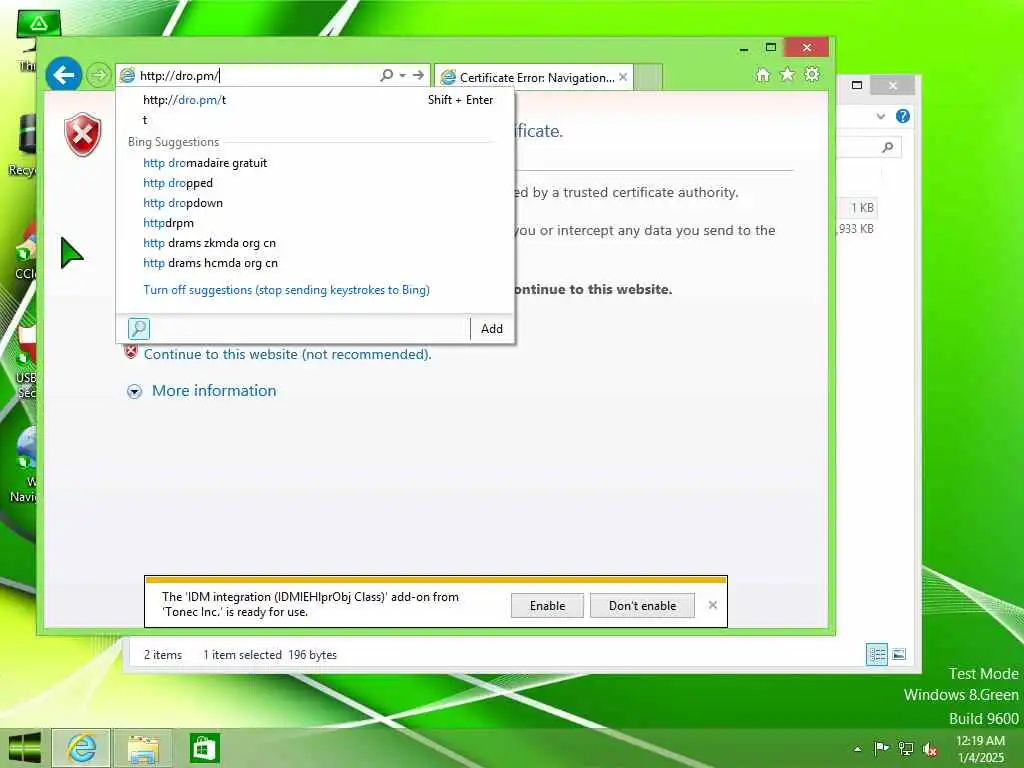Open the address bar autocomplete dropdown arrow
The width and height of the screenshot is (1024, 768).
pyautogui.click(x=402, y=75)
